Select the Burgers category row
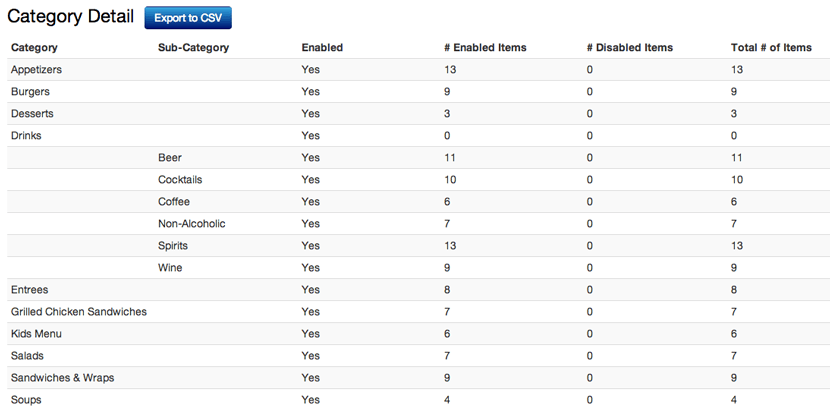The image size is (830, 416). [418, 92]
